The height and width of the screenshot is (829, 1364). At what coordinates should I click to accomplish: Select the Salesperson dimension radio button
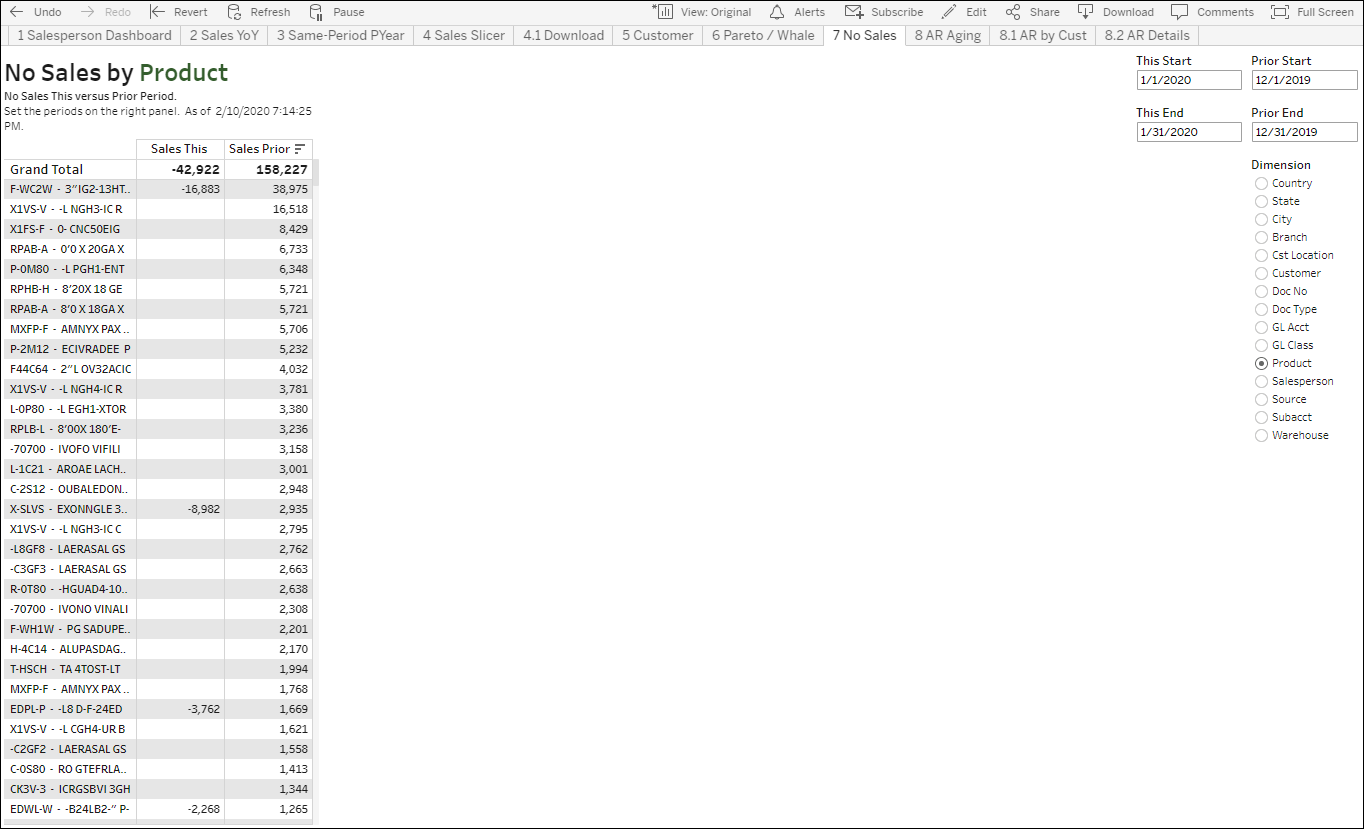[1261, 381]
